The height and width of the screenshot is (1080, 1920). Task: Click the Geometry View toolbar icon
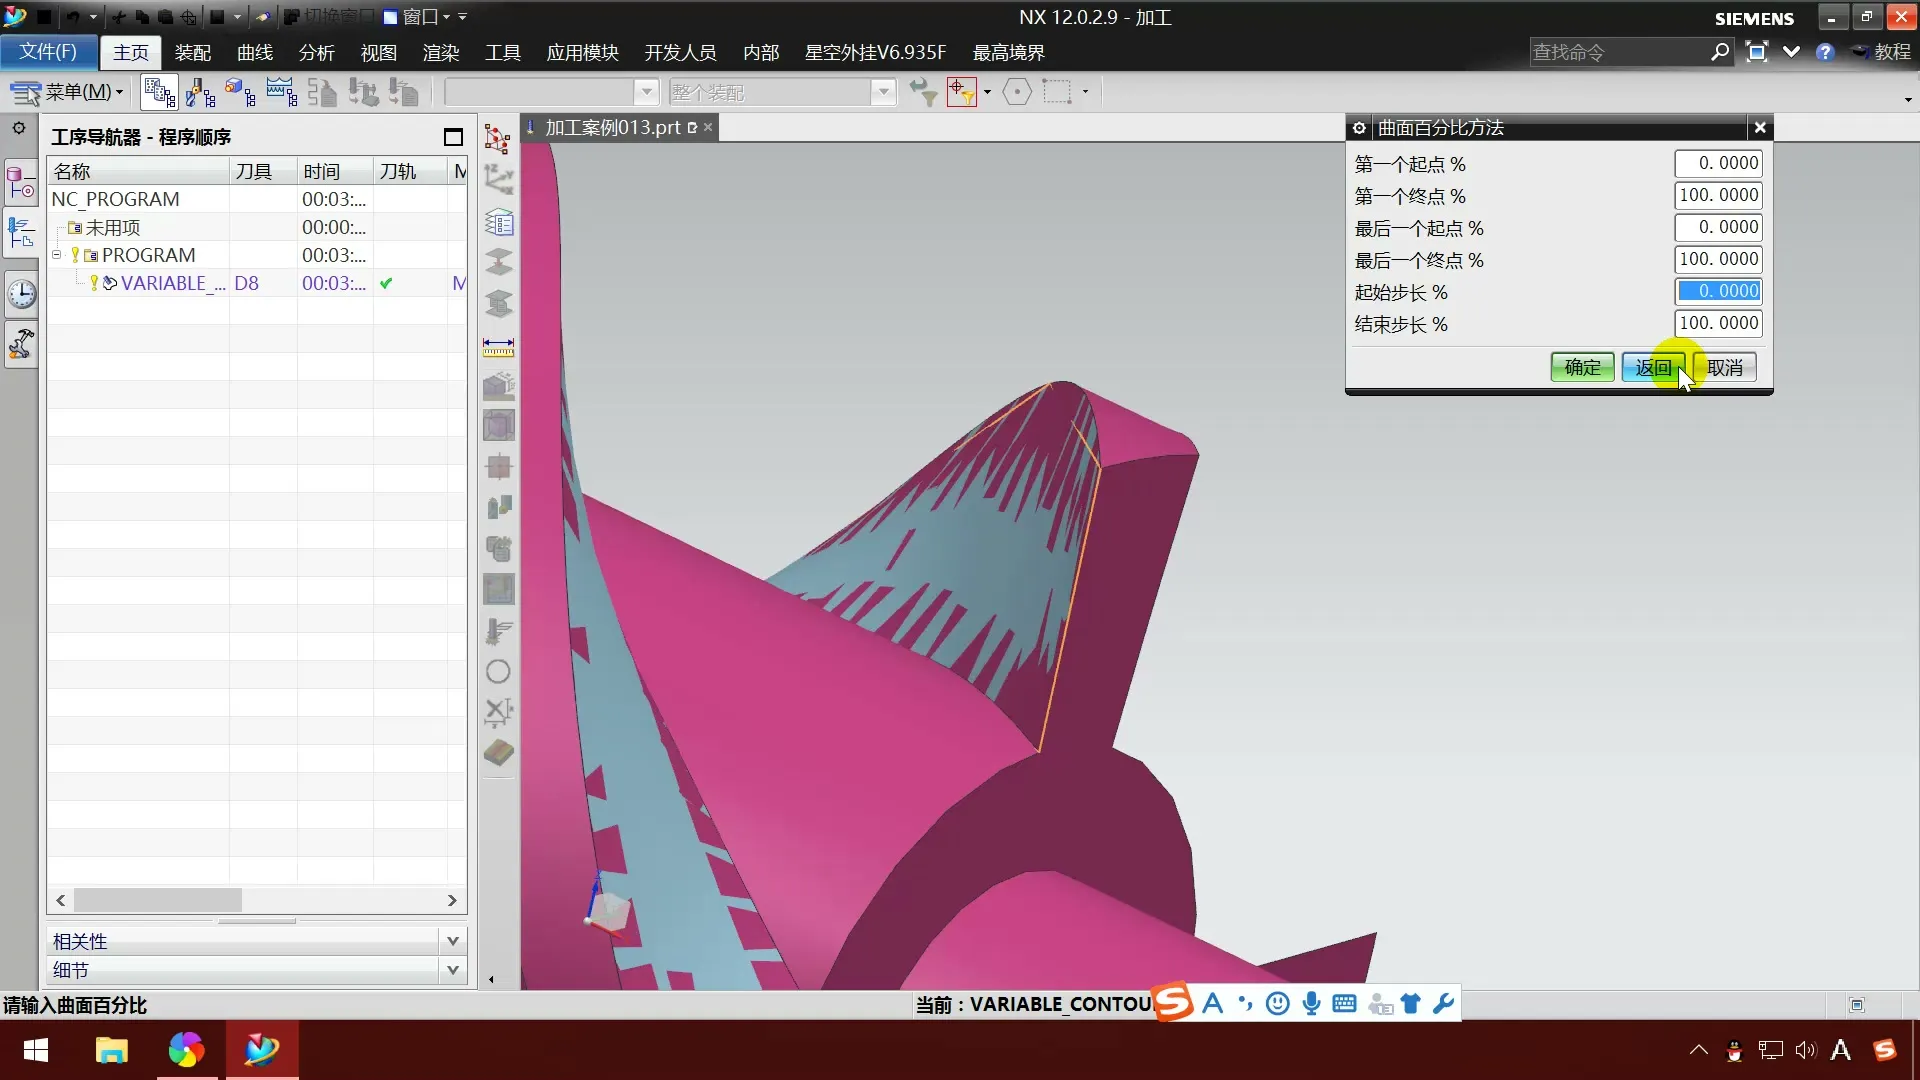tap(240, 93)
